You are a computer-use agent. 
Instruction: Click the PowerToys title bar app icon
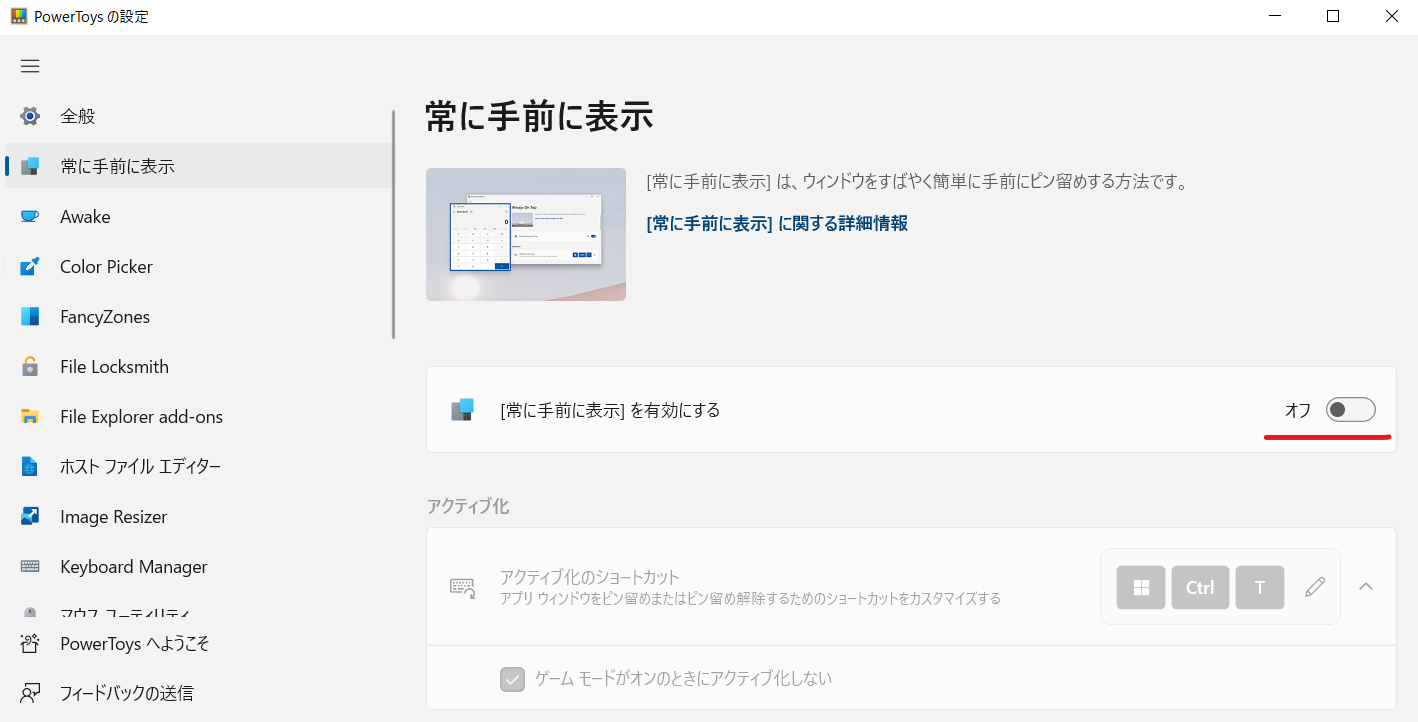(18, 16)
